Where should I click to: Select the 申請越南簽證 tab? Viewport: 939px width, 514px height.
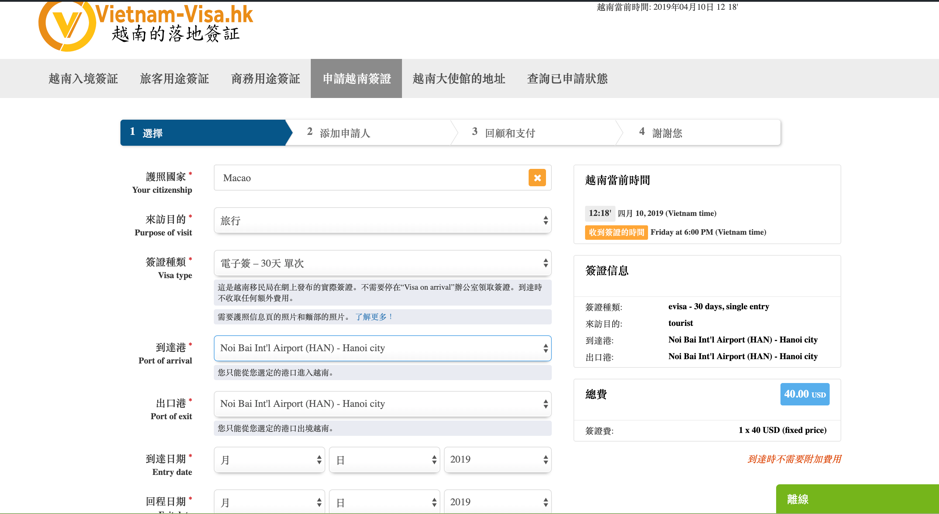[x=356, y=79]
